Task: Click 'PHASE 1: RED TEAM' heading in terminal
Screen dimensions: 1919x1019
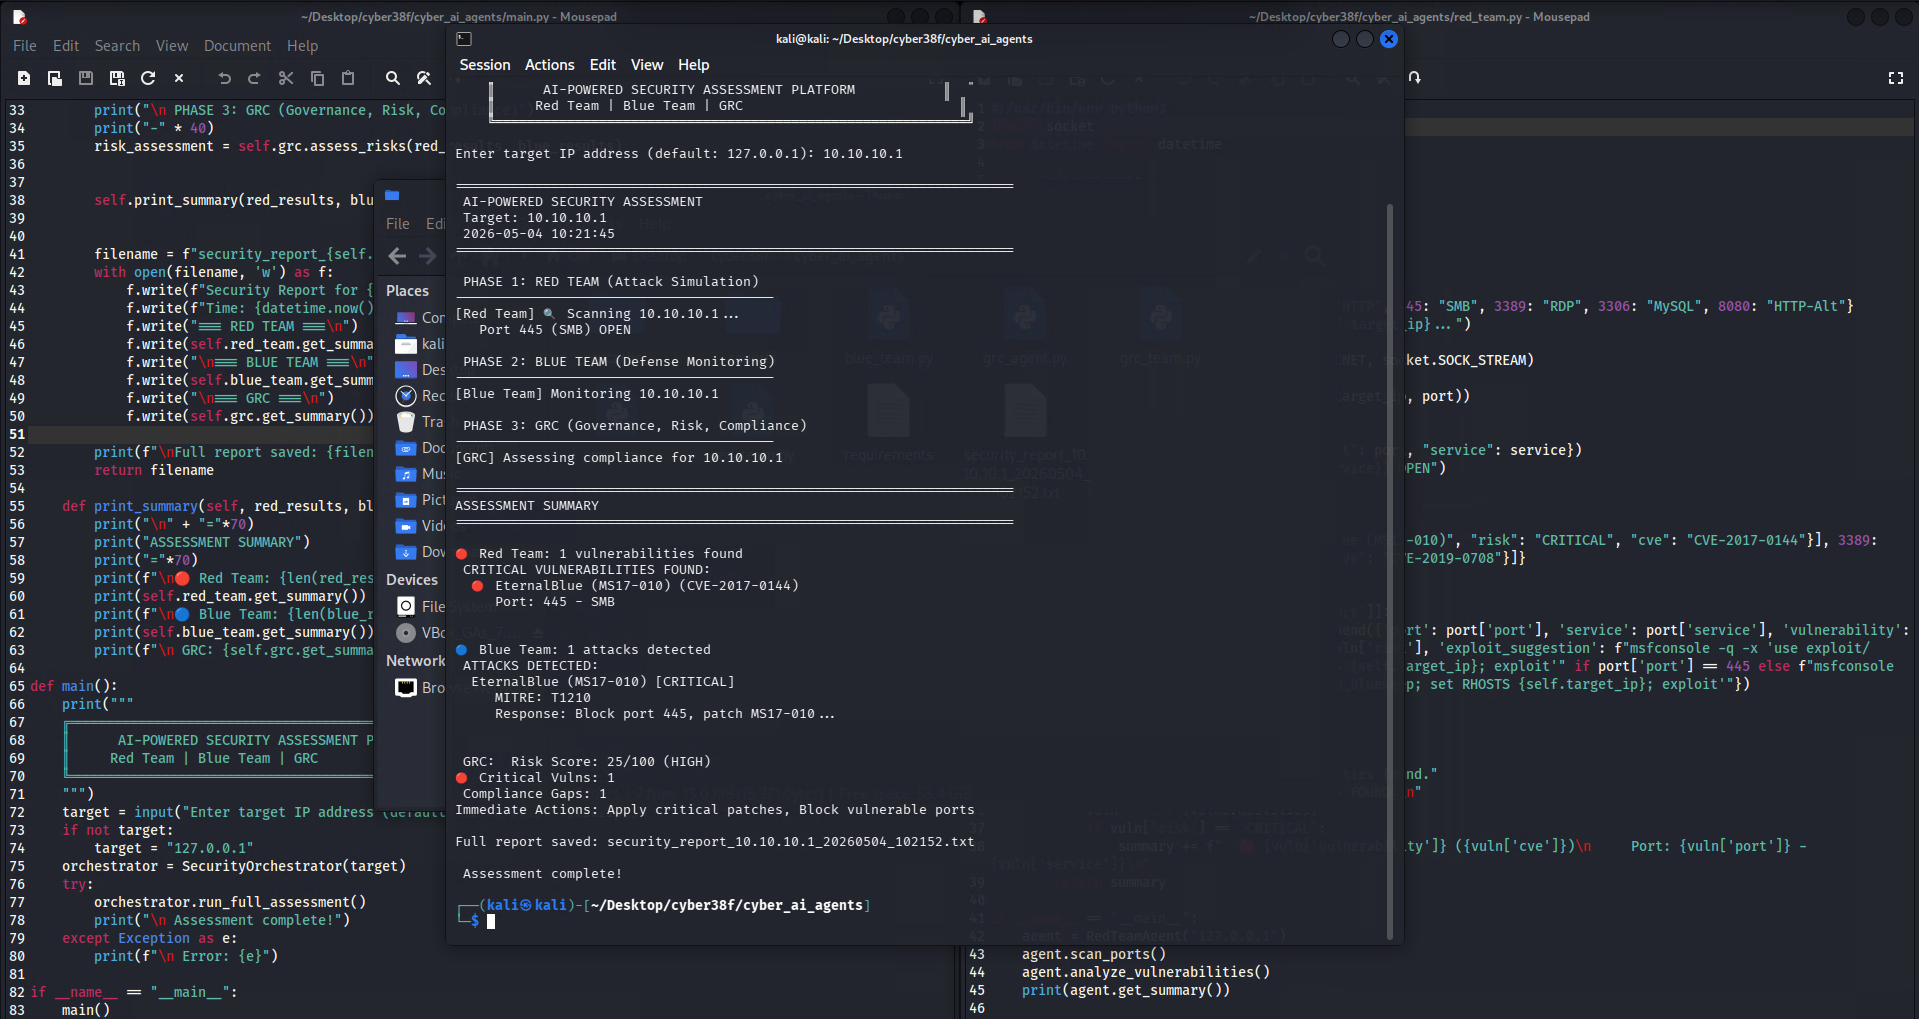Action: 611,282
